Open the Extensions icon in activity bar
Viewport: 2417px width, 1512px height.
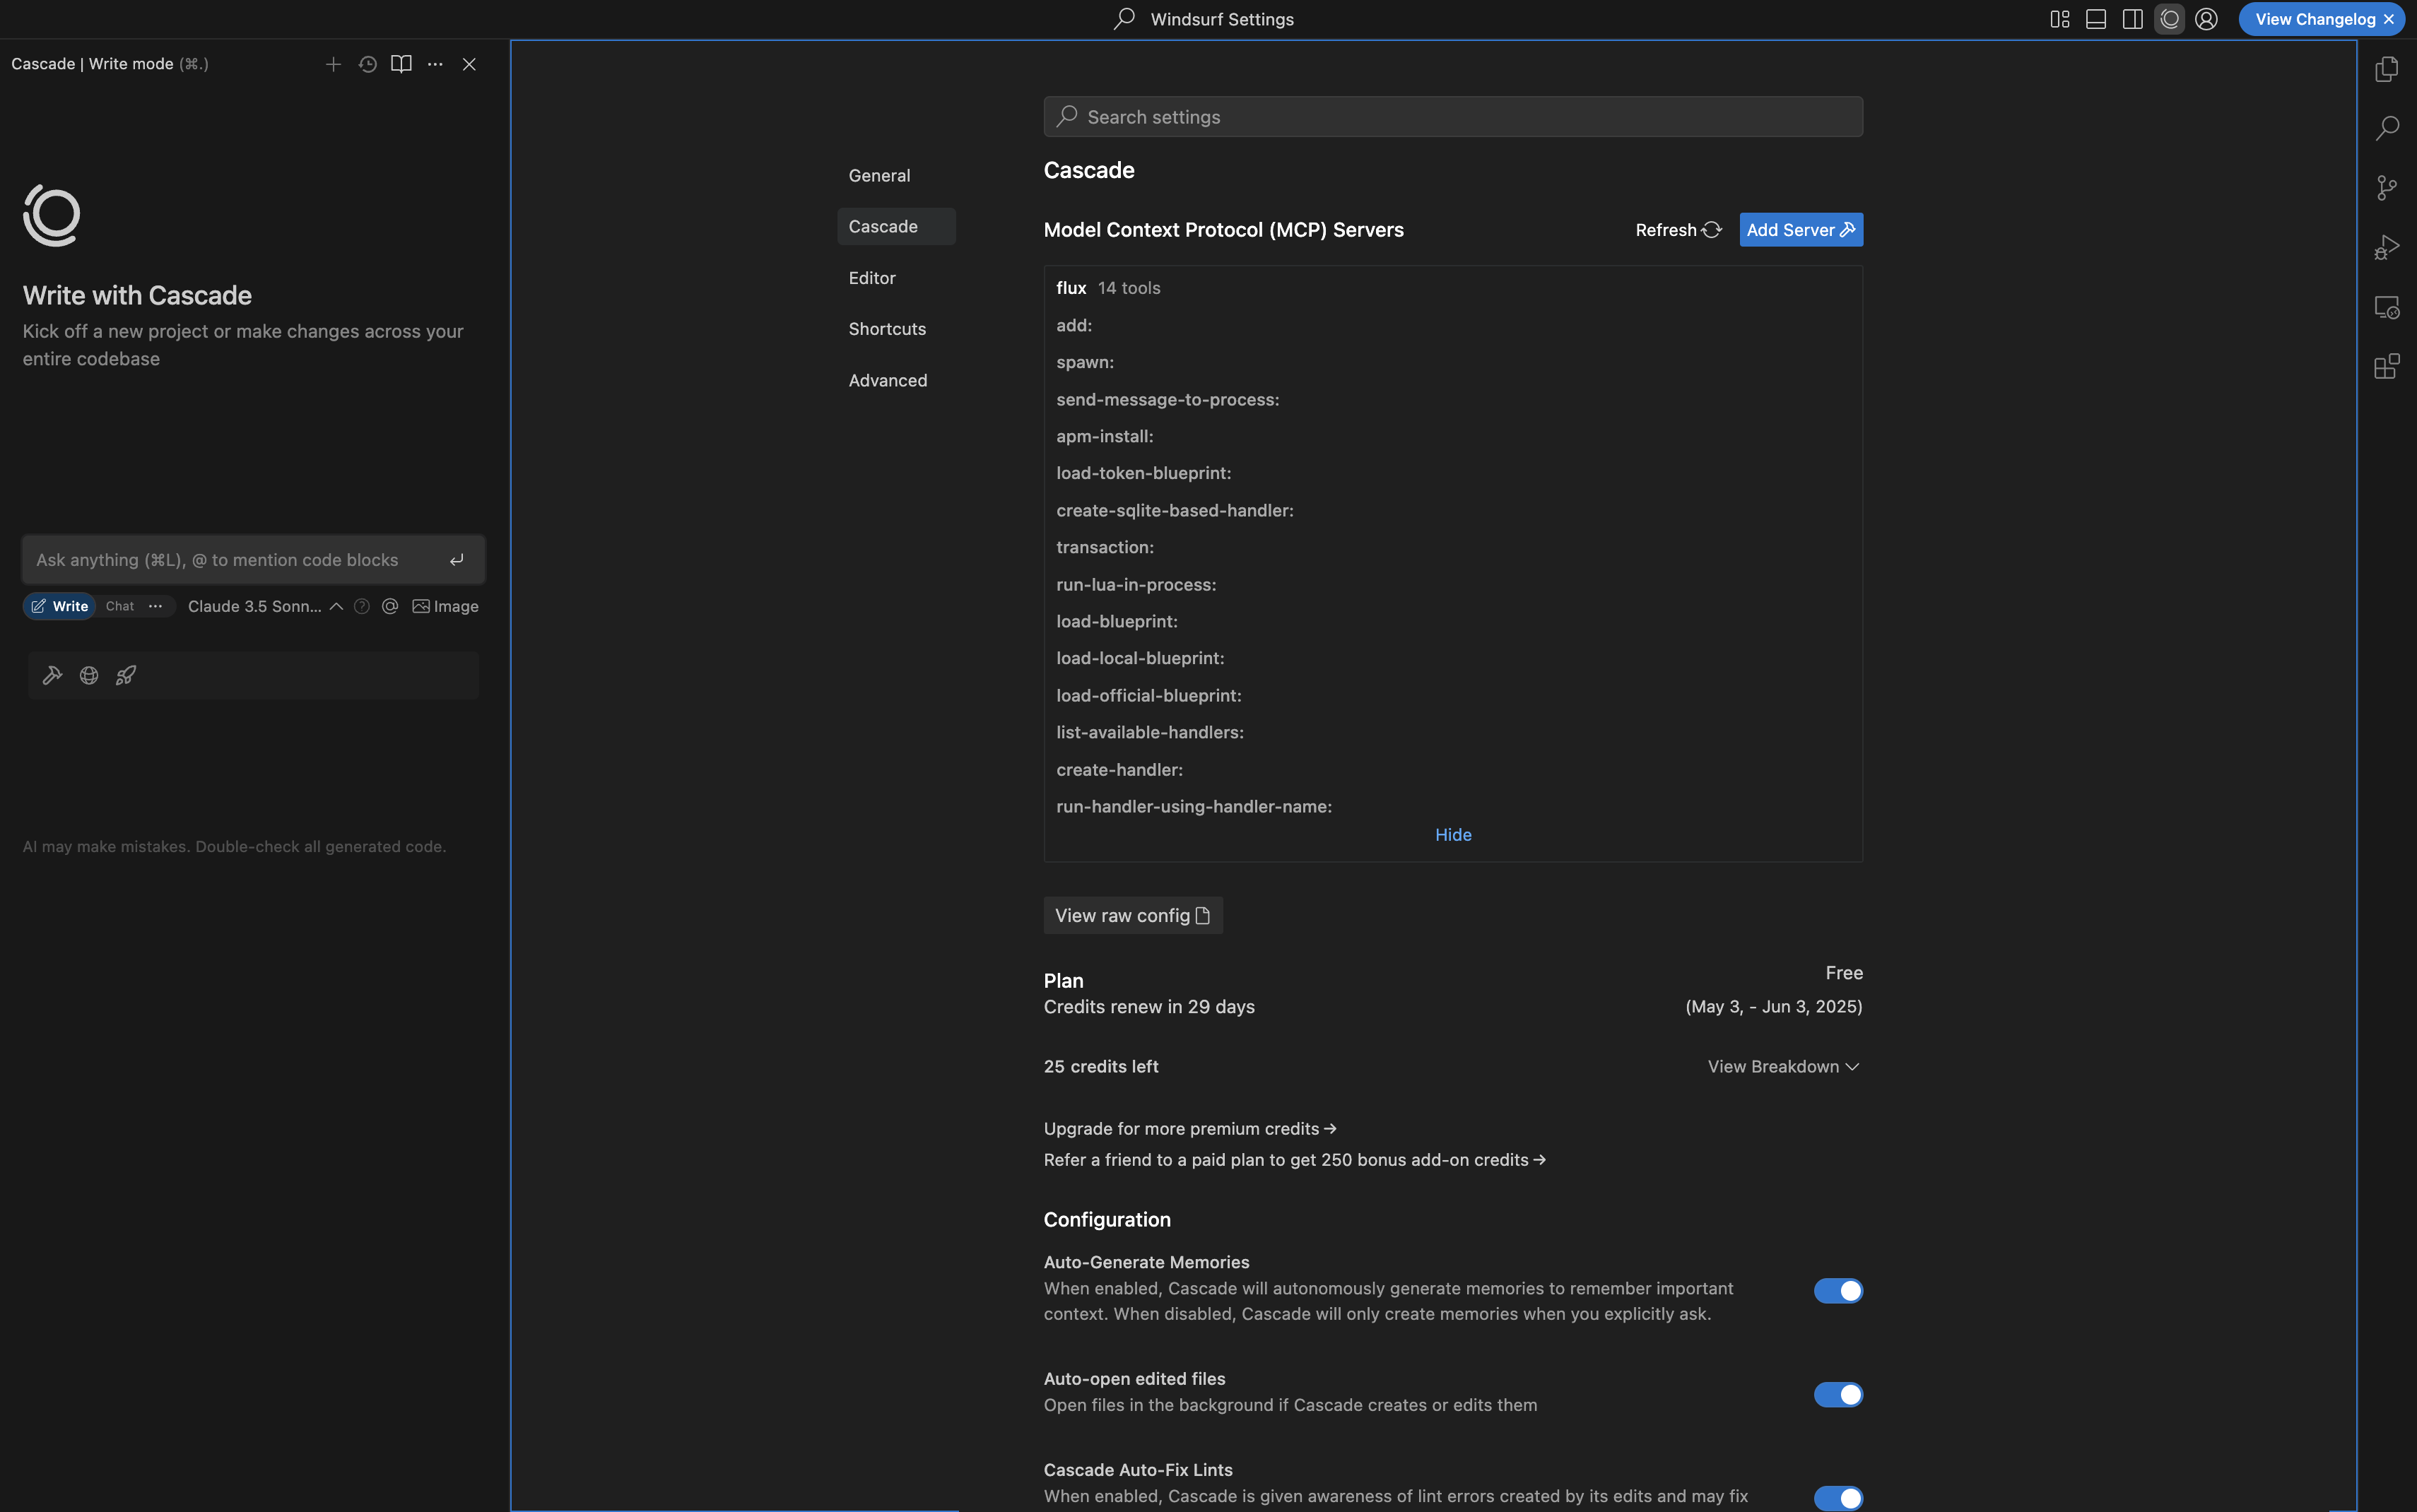2386,366
